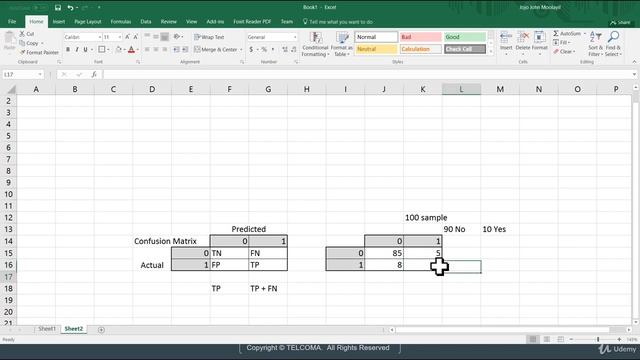Apply the Calculation cell style
This screenshot has height=360, width=640.
pos(420,49)
